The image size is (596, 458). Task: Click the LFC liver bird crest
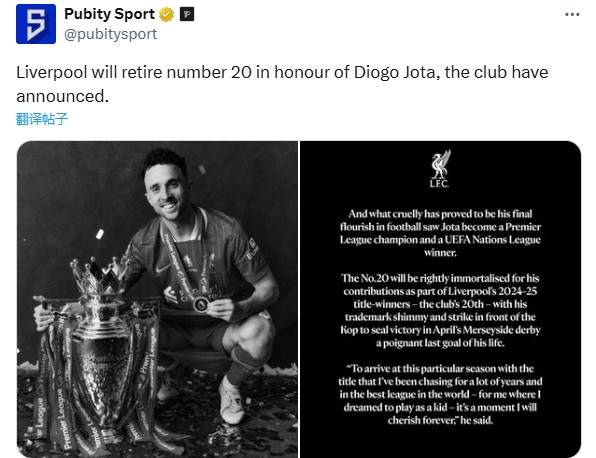440,168
